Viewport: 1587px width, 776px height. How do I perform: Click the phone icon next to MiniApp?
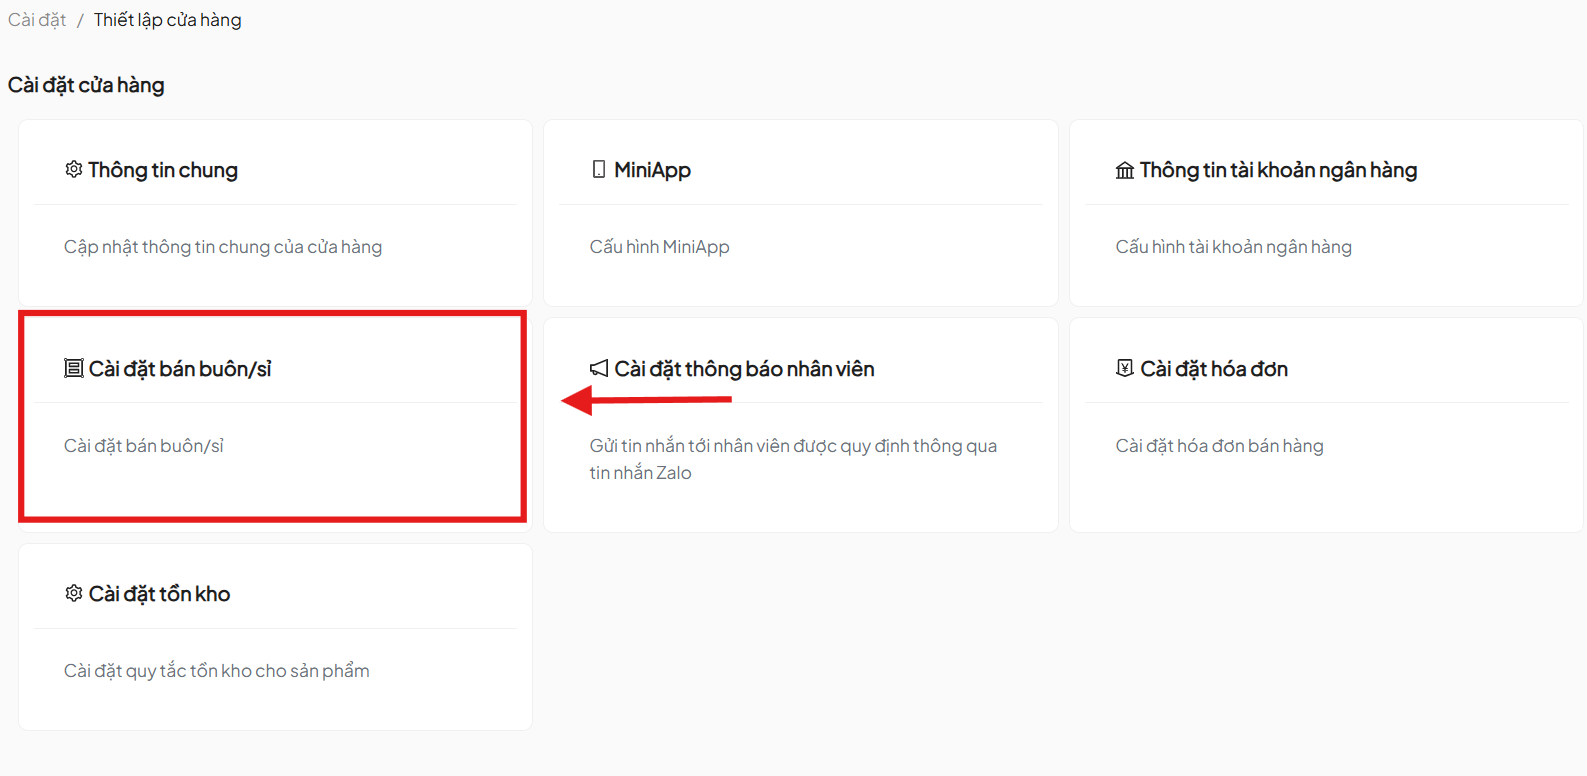[x=598, y=170]
